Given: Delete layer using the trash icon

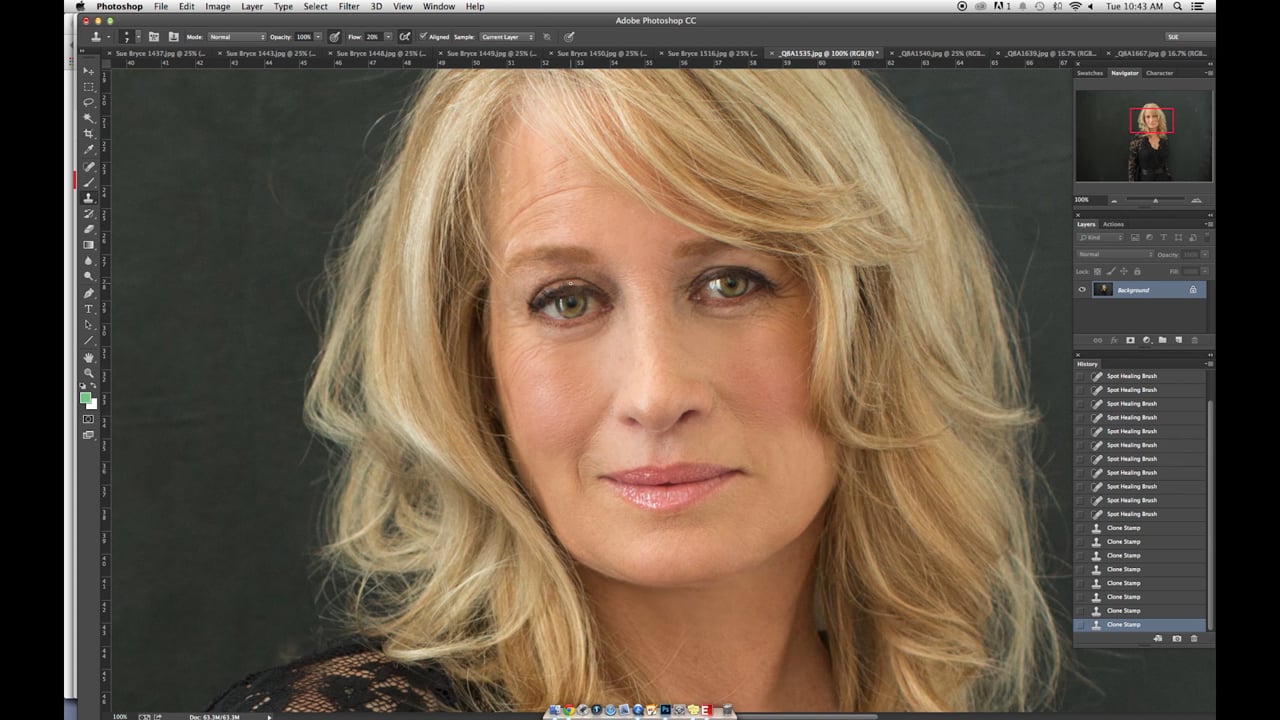Looking at the screenshot, I should click(1194, 340).
